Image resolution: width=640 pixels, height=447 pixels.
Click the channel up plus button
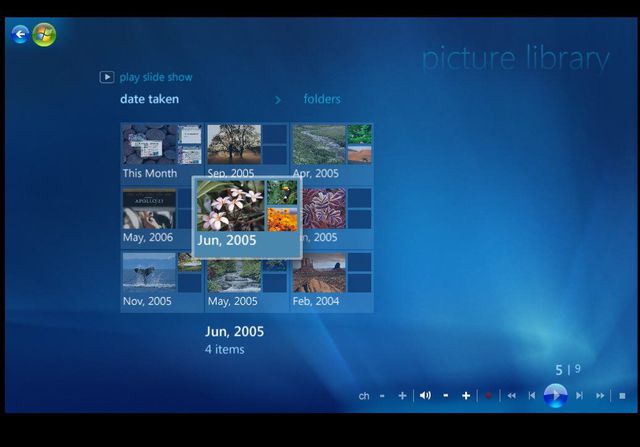pyautogui.click(x=402, y=396)
